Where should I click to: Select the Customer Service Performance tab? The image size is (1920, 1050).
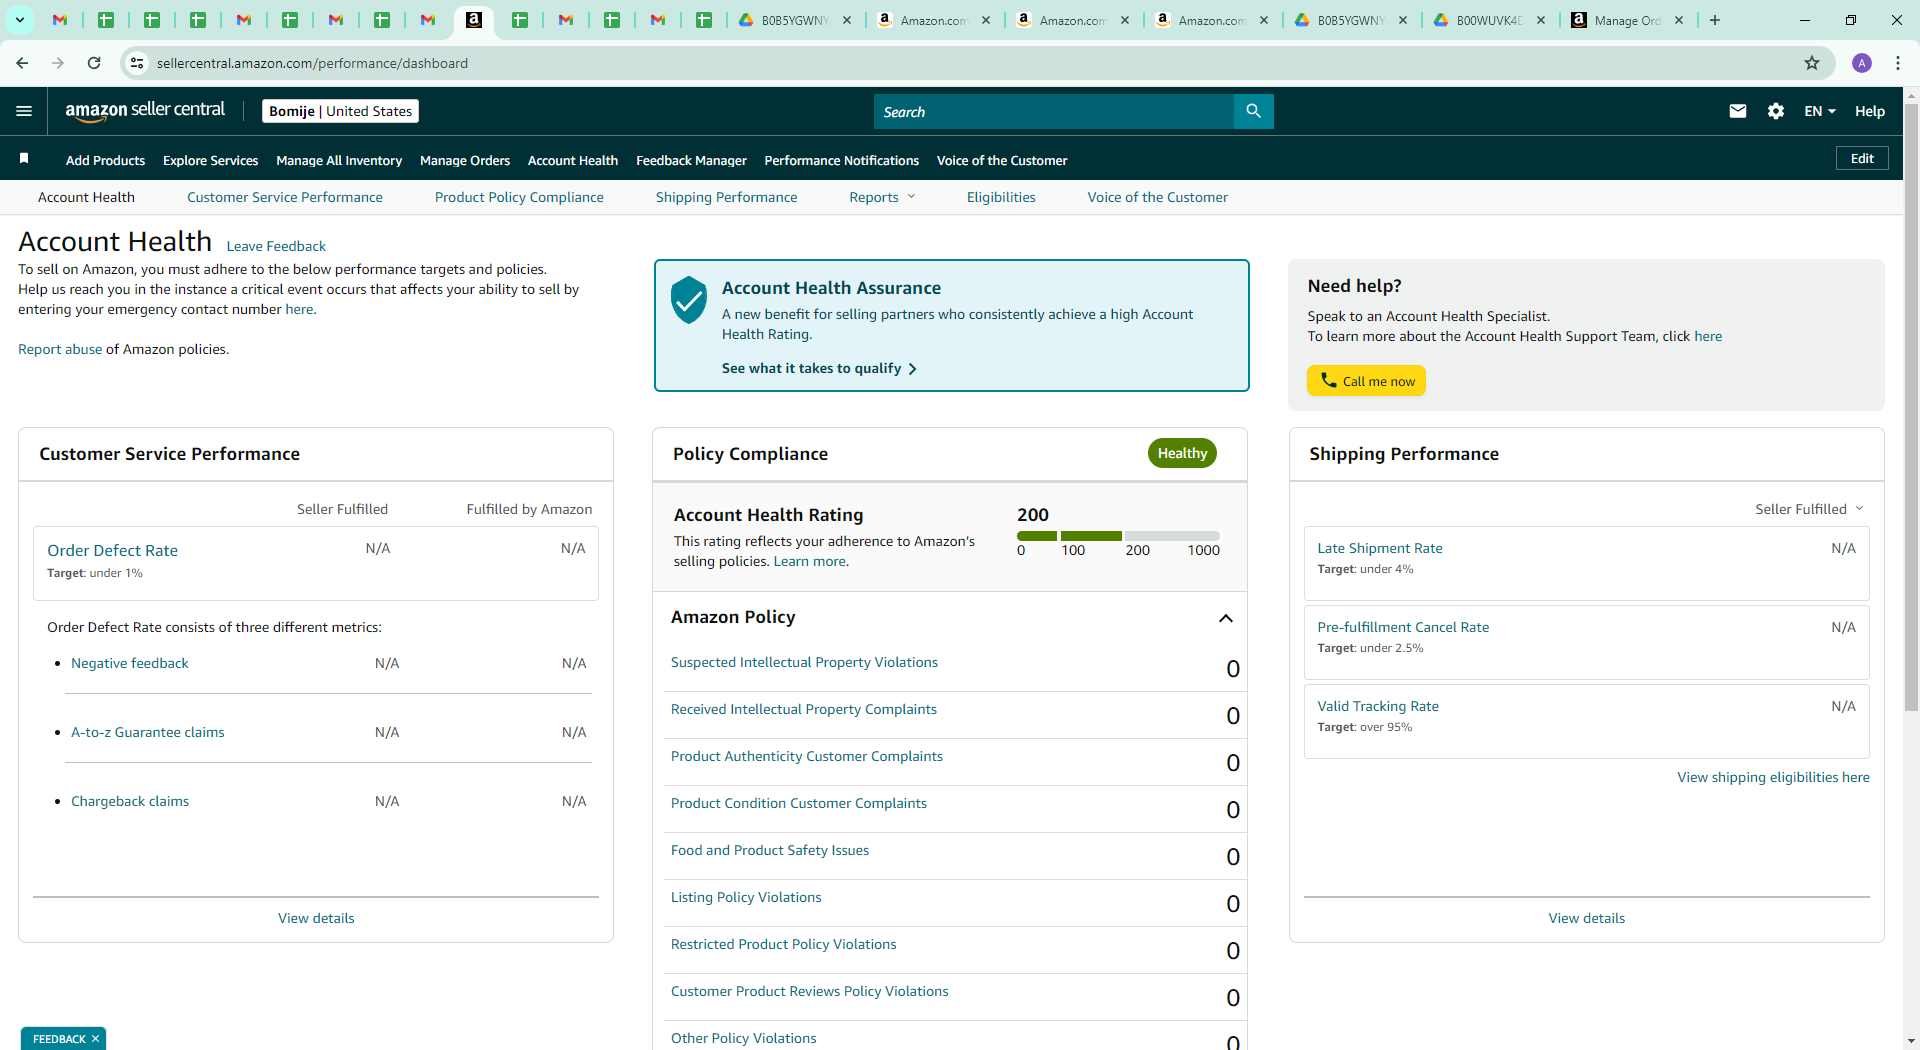pyautogui.click(x=285, y=197)
